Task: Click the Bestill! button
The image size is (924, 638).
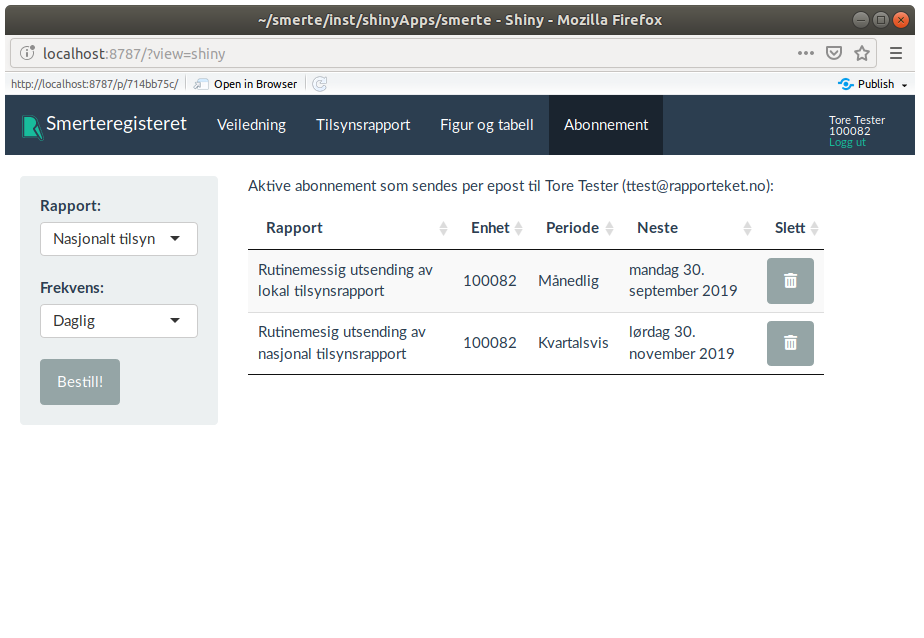Action: (80, 382)
